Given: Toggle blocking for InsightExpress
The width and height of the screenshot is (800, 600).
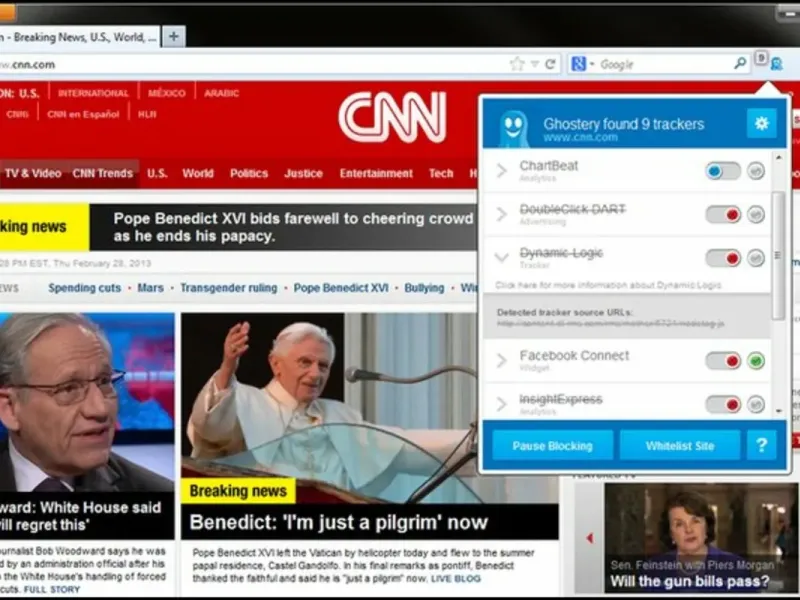Looking at the screenshot, I should pyautogui.click(x=723, y=405).
